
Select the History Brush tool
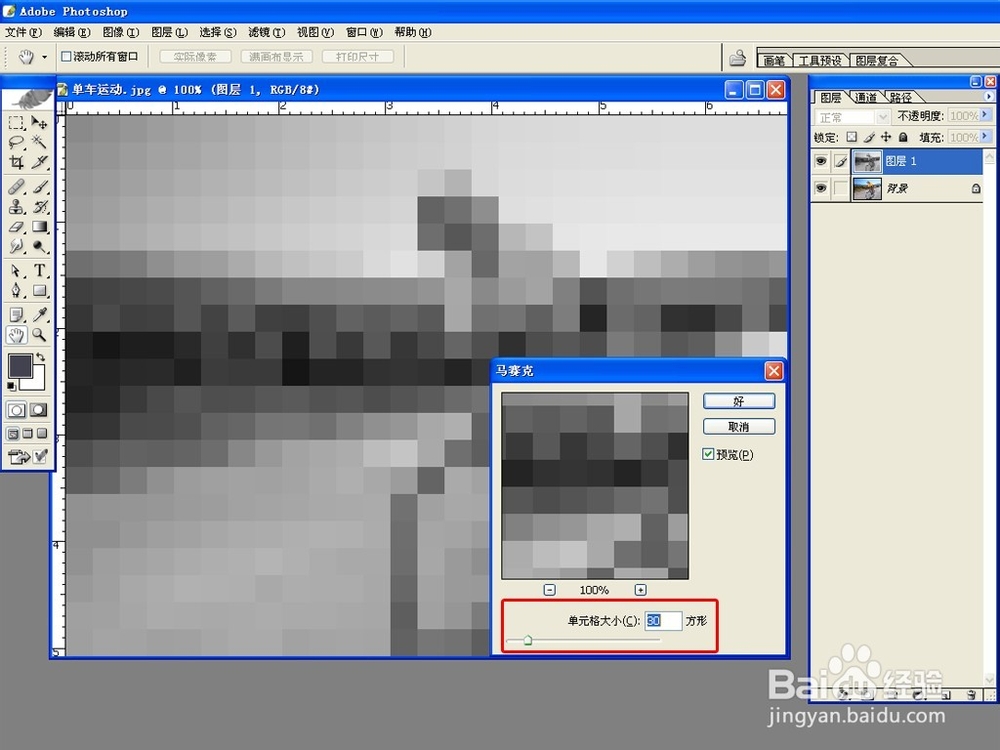39,207
